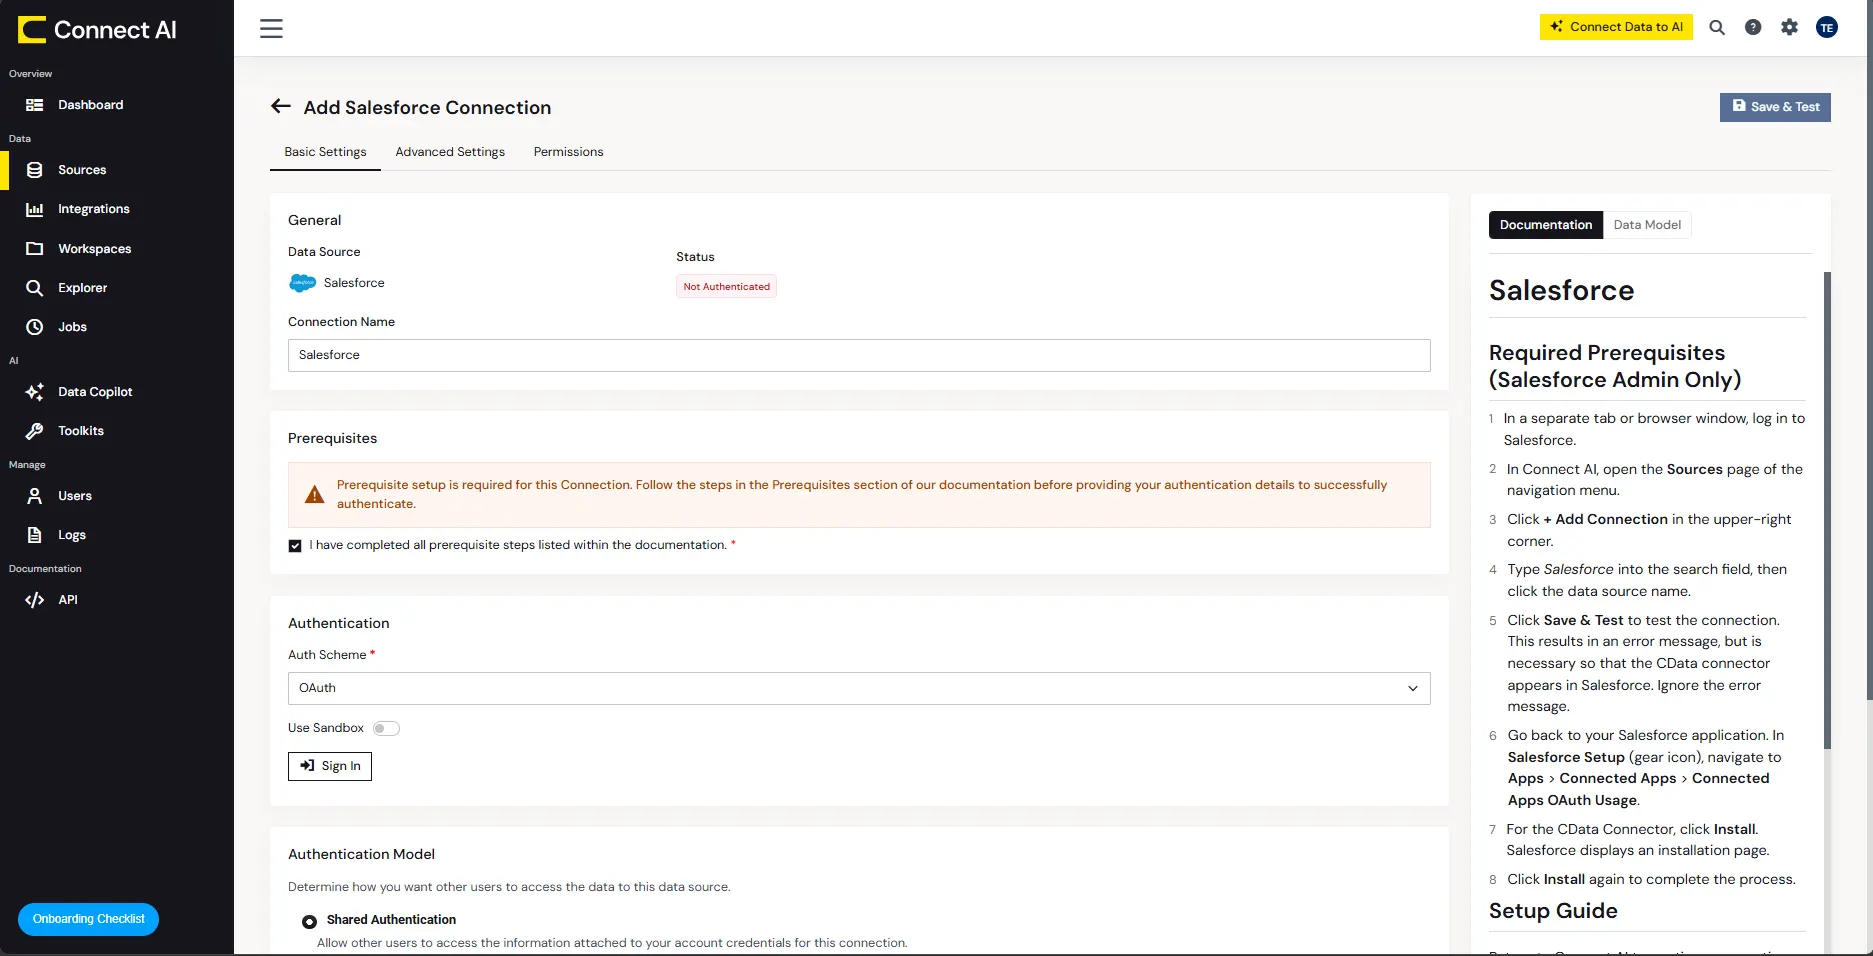This screenshot has width=1873, height=956.
Task: Click the Authentication Model heading
Action: pos(361,854)
